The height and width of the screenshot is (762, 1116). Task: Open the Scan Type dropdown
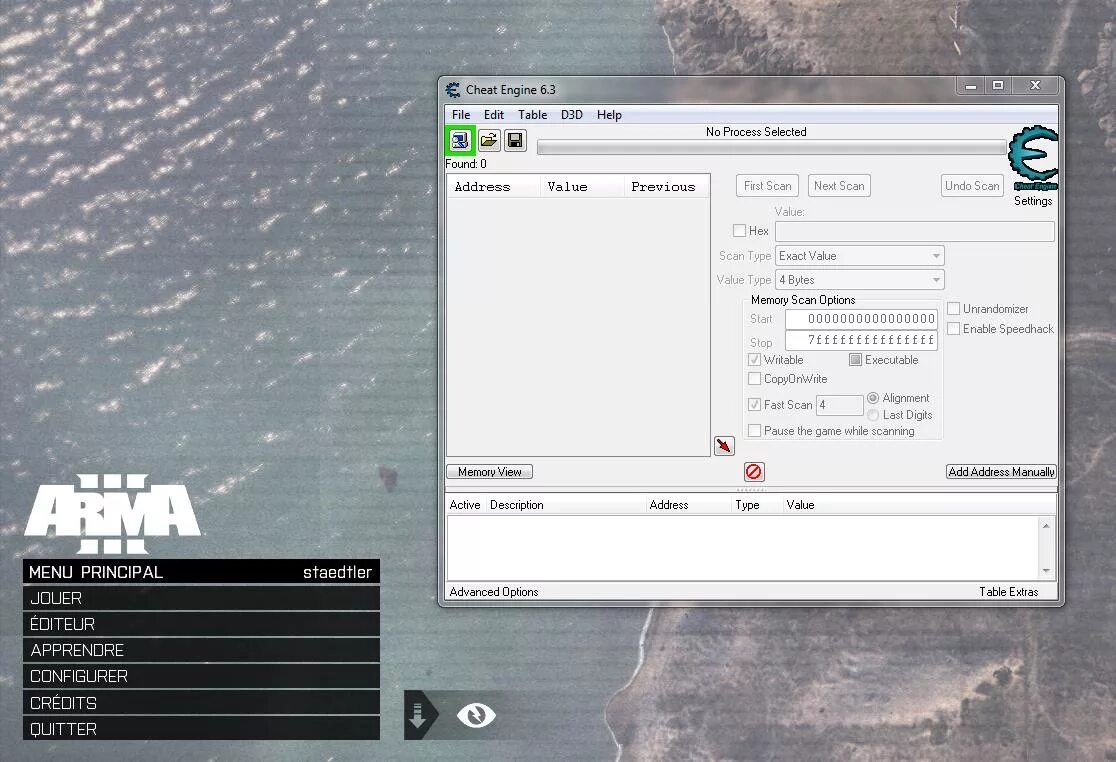(860, 256)
